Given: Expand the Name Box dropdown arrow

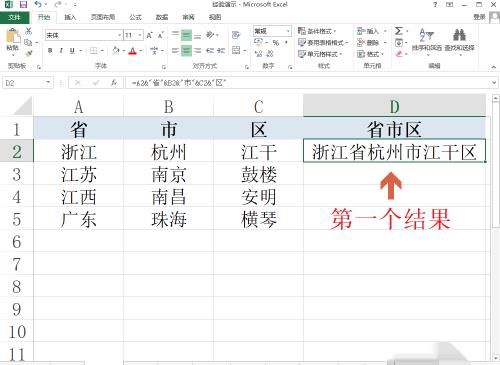Looking at the screenshot, I should pos(48,82).
